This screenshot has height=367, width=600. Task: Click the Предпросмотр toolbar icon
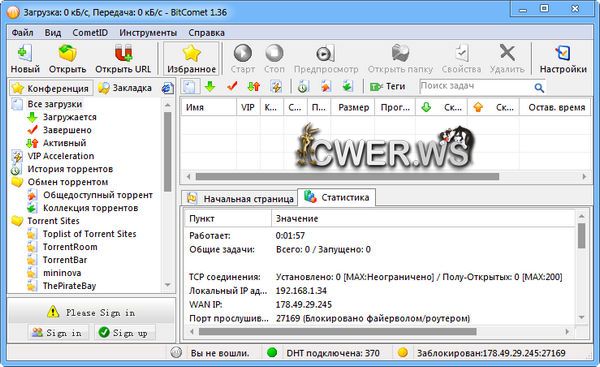pos(325,53)
